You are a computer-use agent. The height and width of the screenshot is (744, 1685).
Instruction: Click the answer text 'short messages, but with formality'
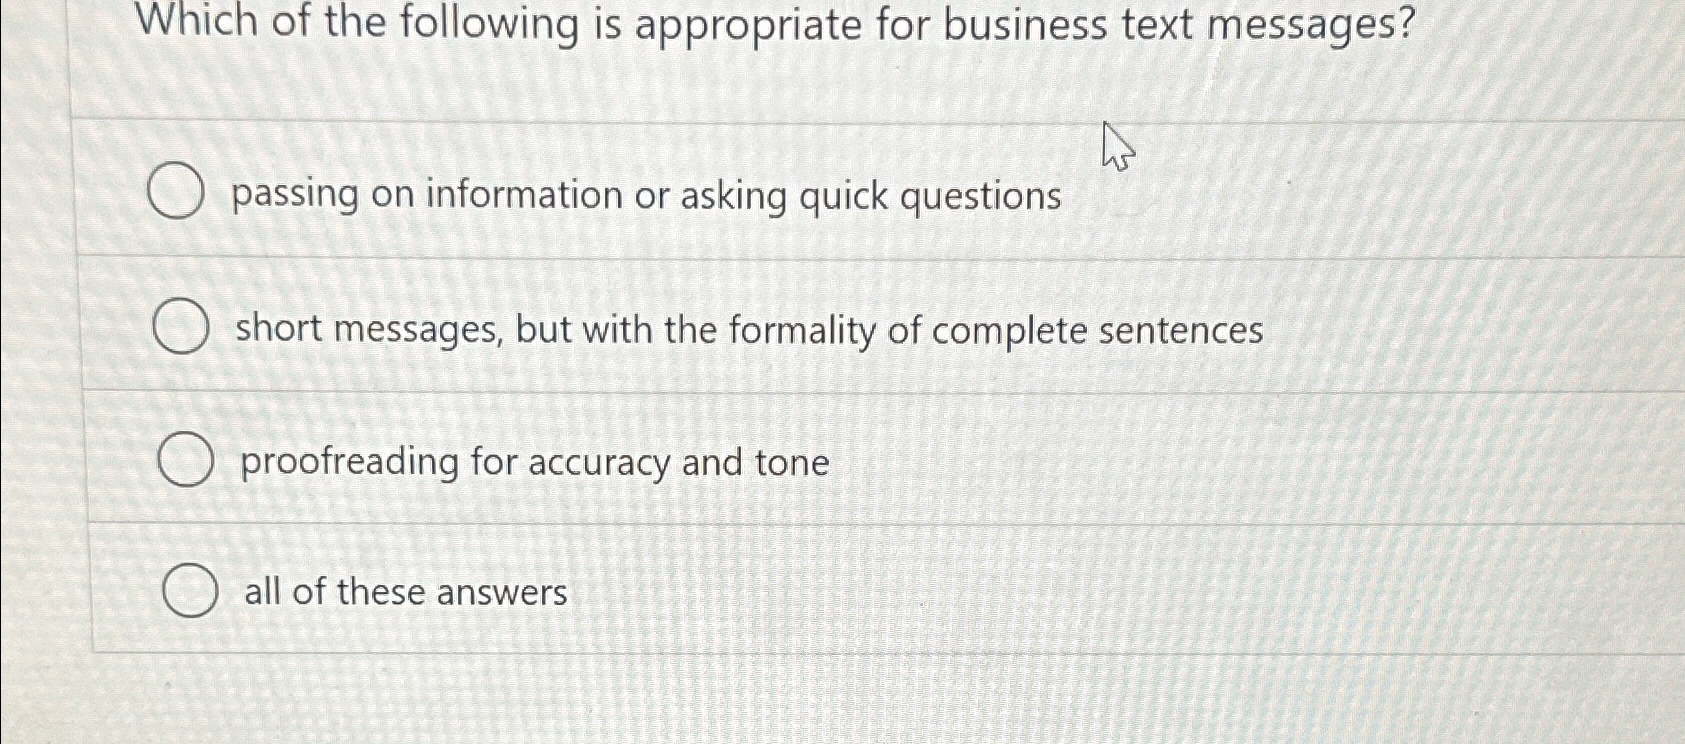[x=748, y=330]
